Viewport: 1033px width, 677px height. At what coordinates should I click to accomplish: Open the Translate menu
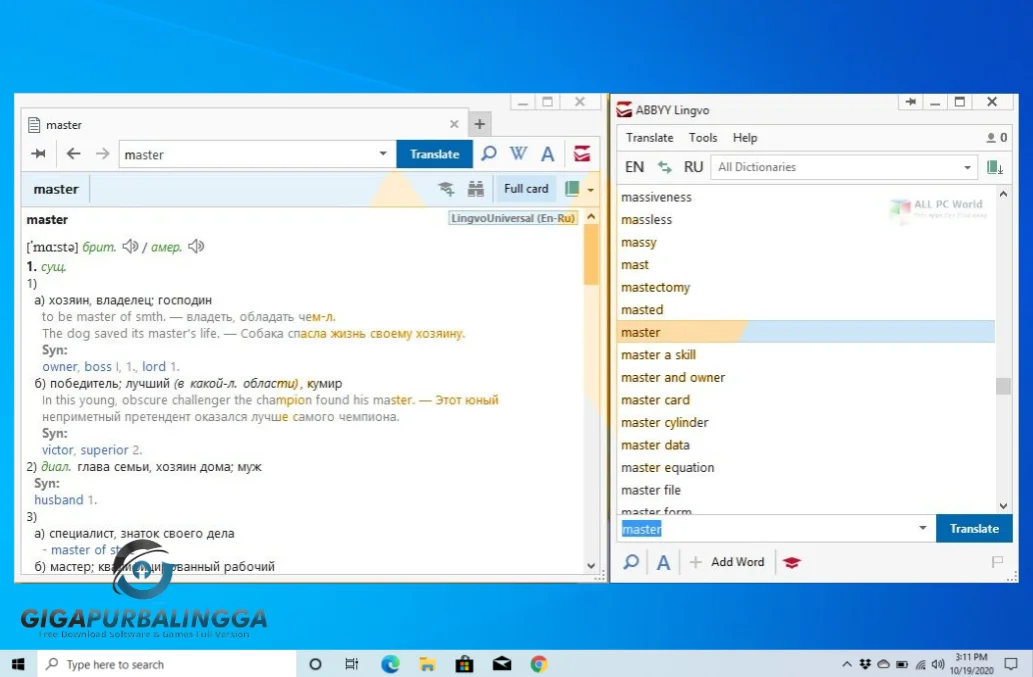(x=650, y=138)
